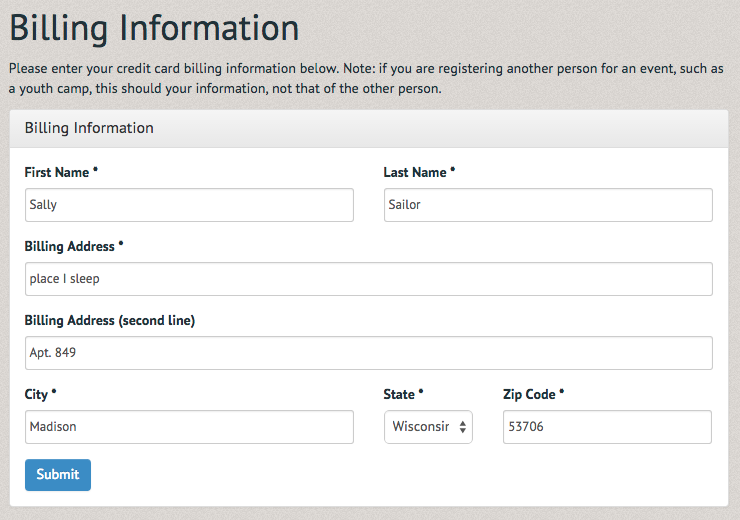Viewport: 740px width, 520px height.
Task: Click the Zip Code label
Action: pyautogui.click(x=529, y=394)
